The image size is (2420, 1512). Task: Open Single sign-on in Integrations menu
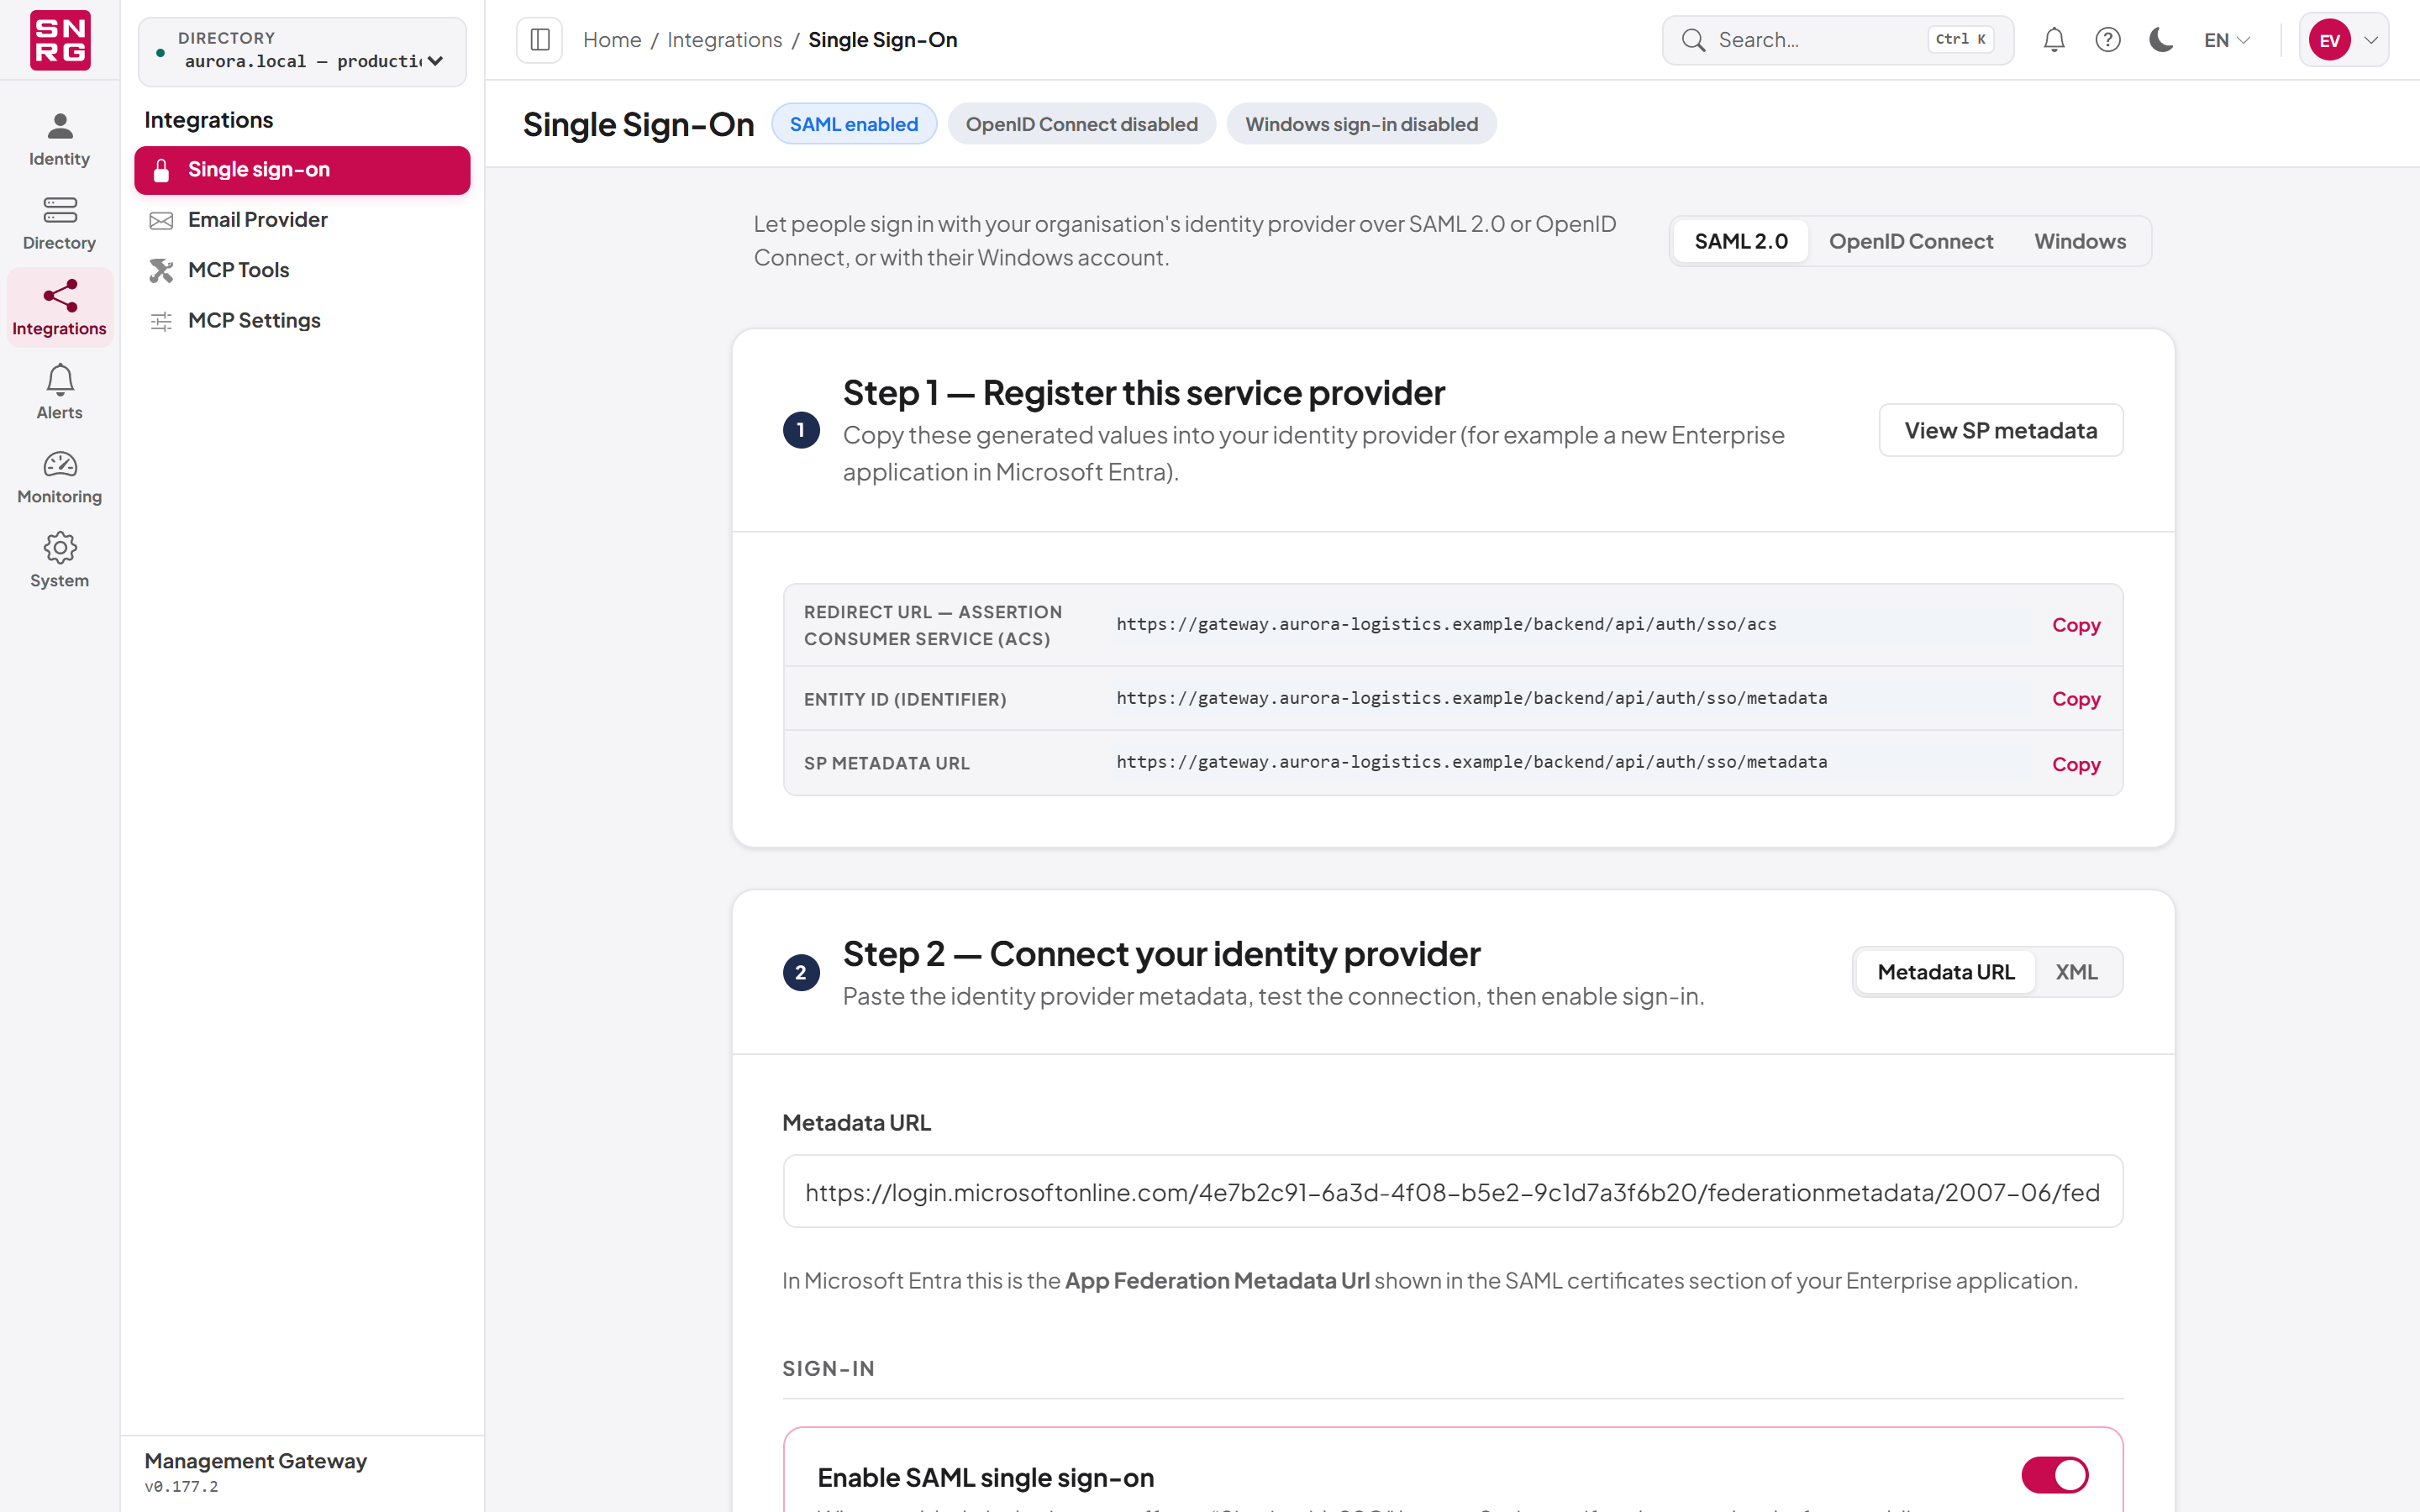coord(302,170)
